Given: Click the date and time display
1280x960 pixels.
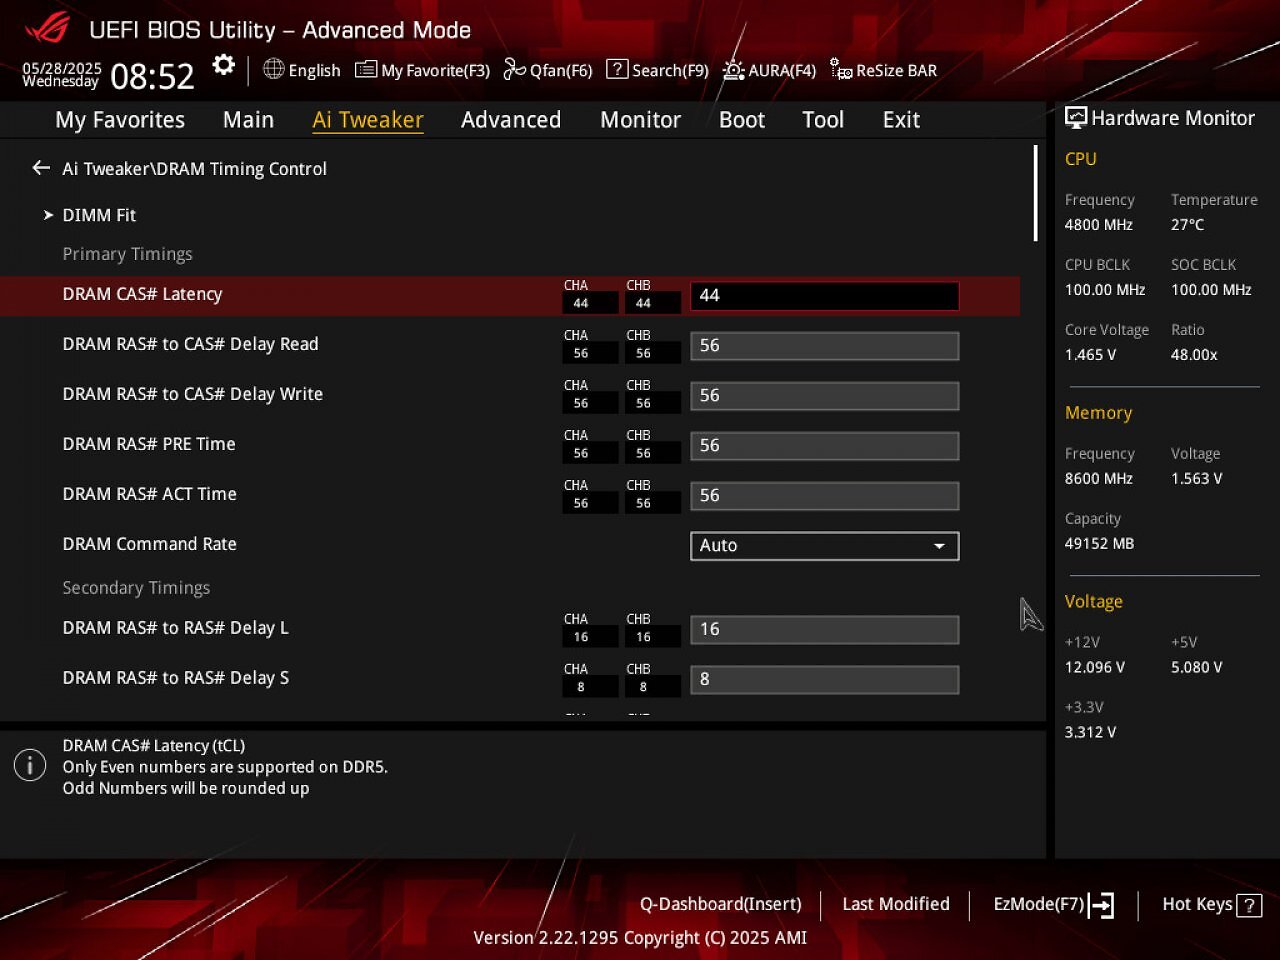Looking at the screenshot, I should point(108,75).
